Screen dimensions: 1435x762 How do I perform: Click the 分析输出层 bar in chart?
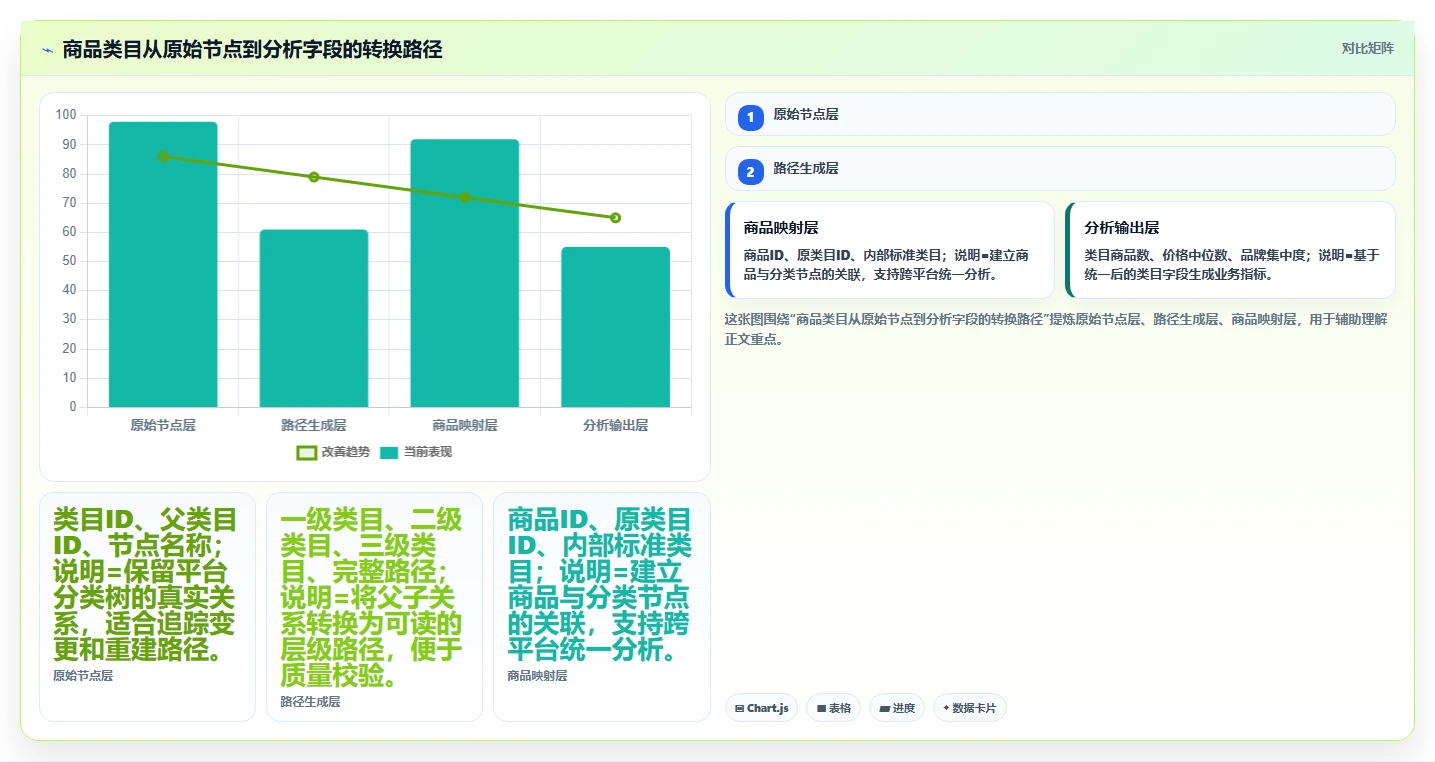(x=616, y=327)
